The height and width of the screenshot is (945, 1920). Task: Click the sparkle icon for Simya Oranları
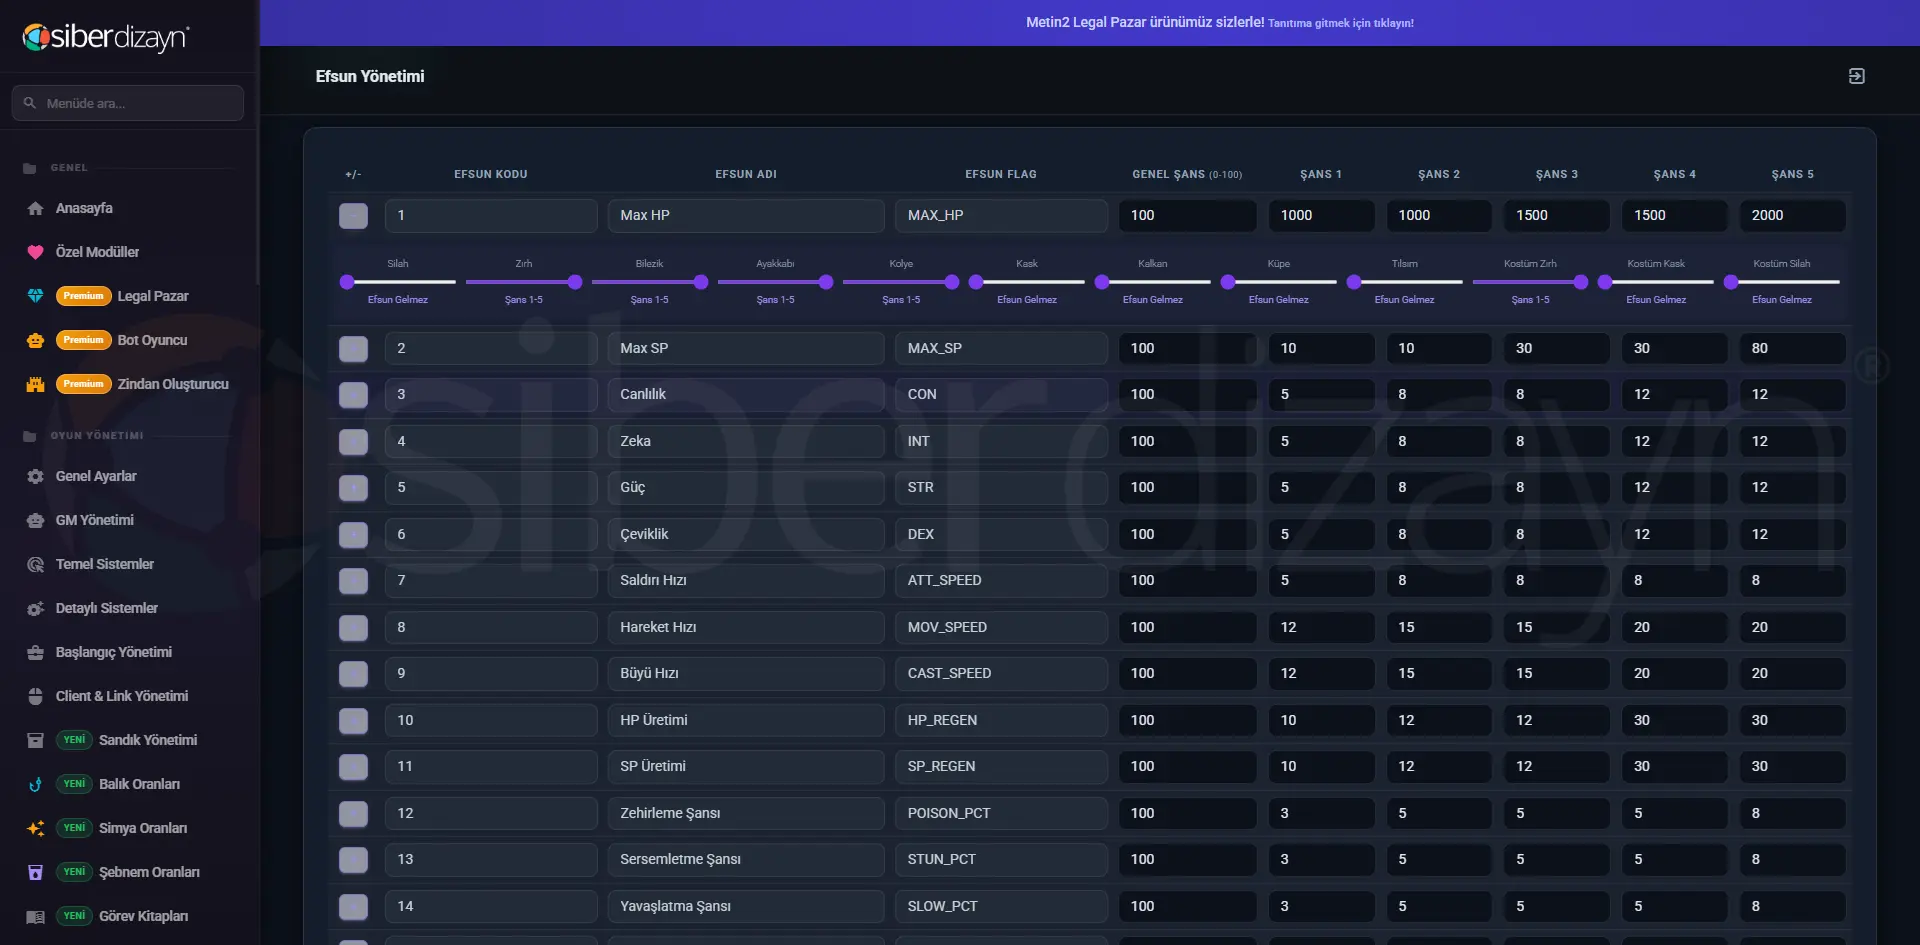pyautogui.click(x=35, y=828)
